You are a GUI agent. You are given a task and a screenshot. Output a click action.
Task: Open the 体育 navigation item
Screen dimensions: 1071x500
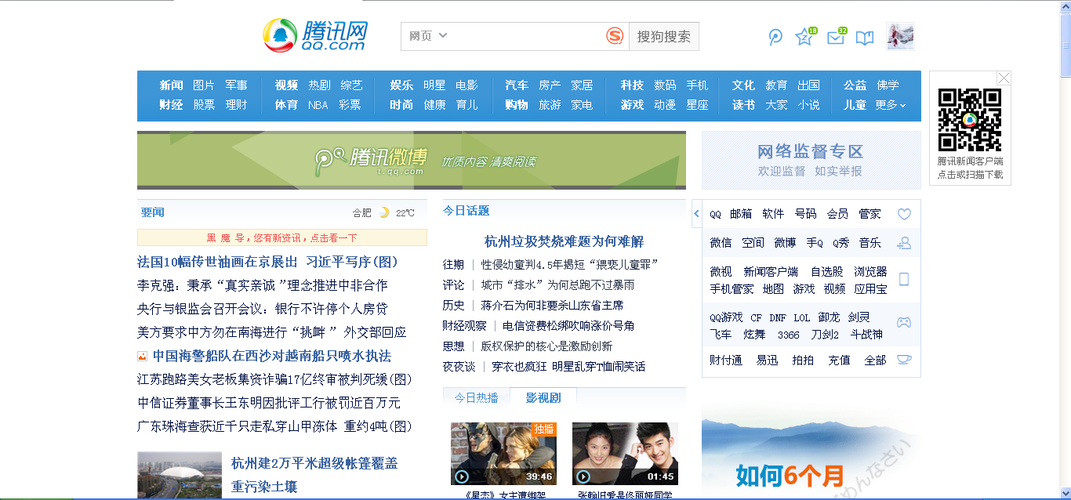[x=286, y=105]
